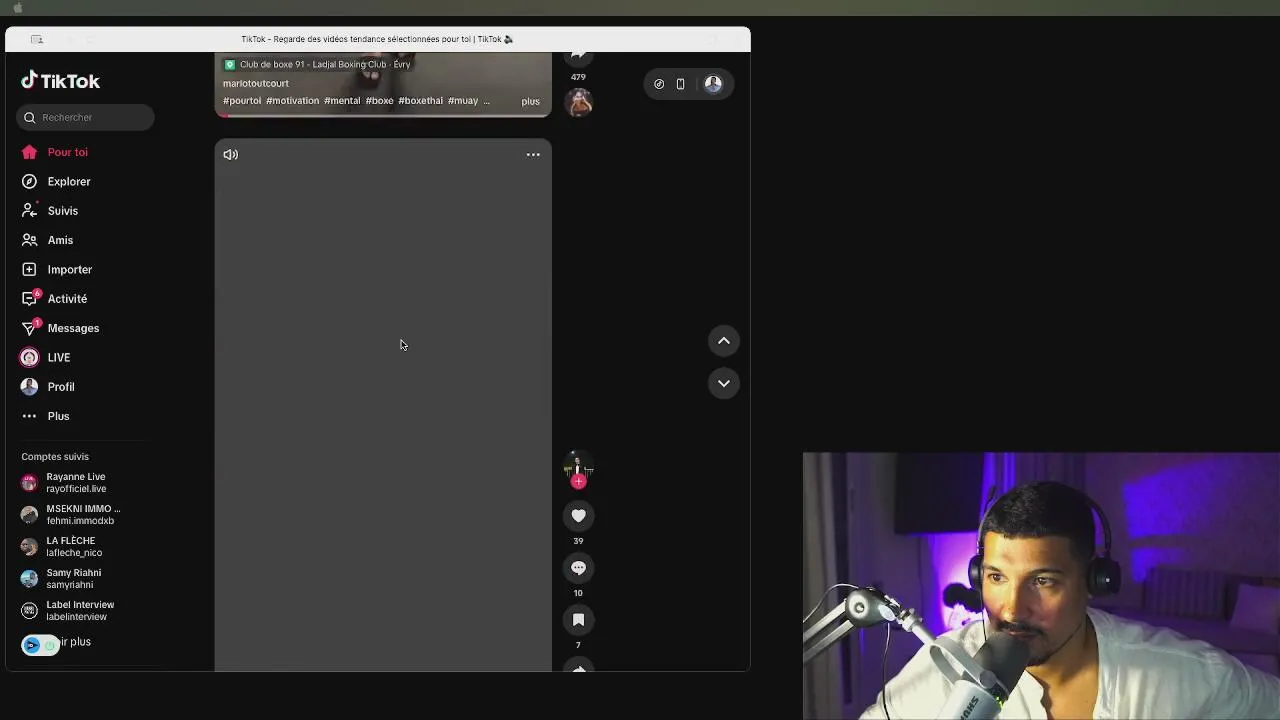Open the Apple menu
Viewport: 1280px width, 720px height.
(17, 7)
